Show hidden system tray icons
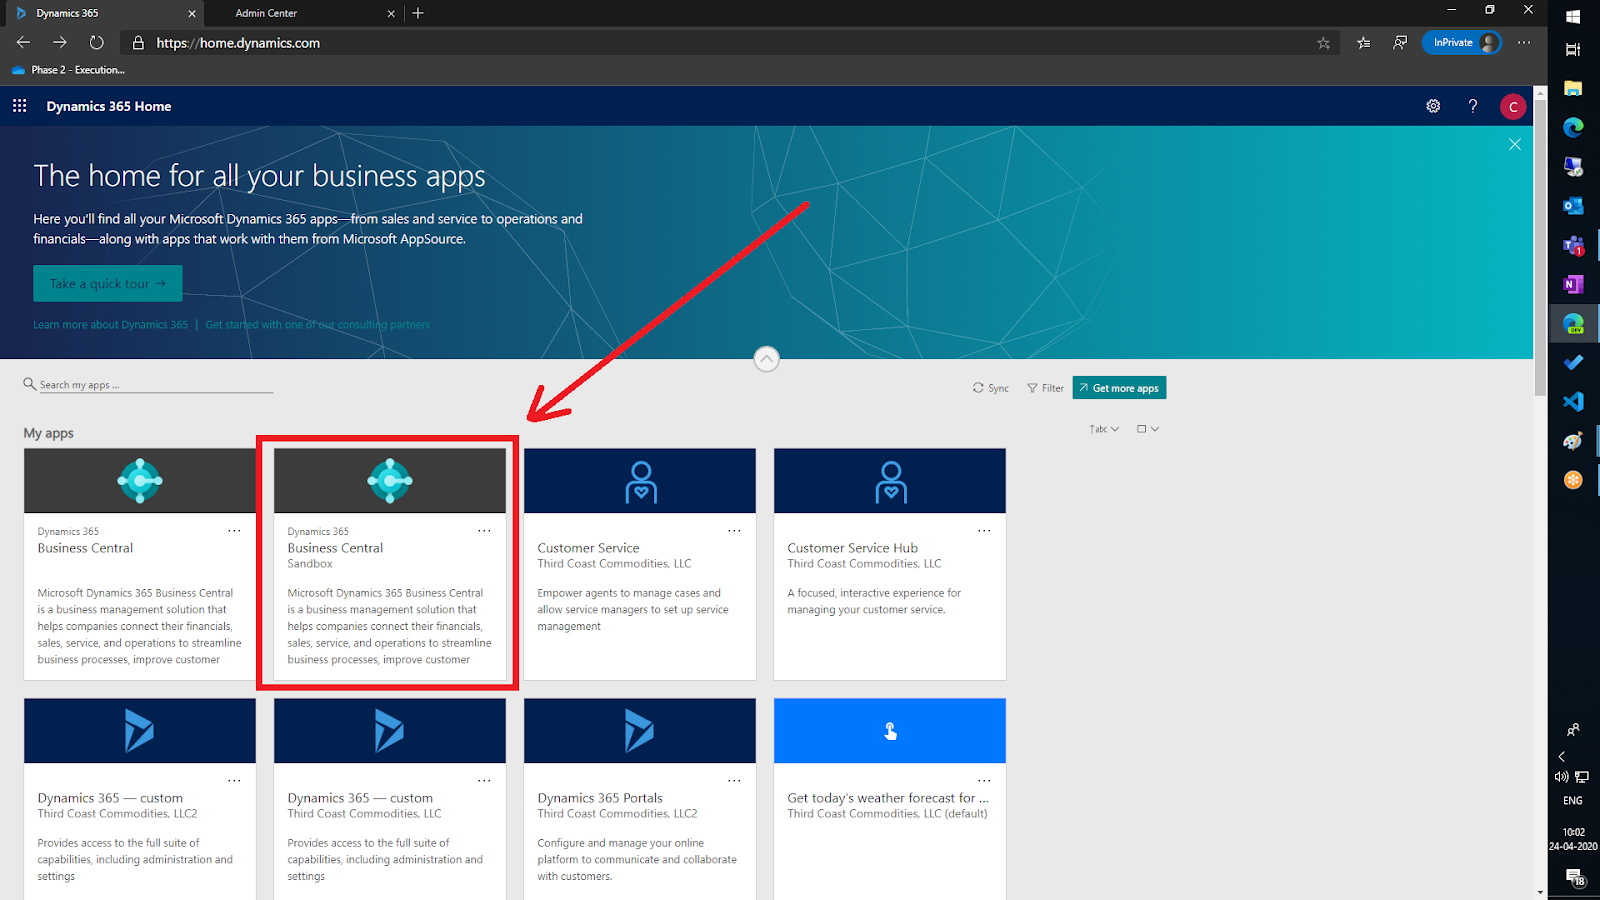The height and width of the screenshot is (900, 1600). pos(1561,757)
